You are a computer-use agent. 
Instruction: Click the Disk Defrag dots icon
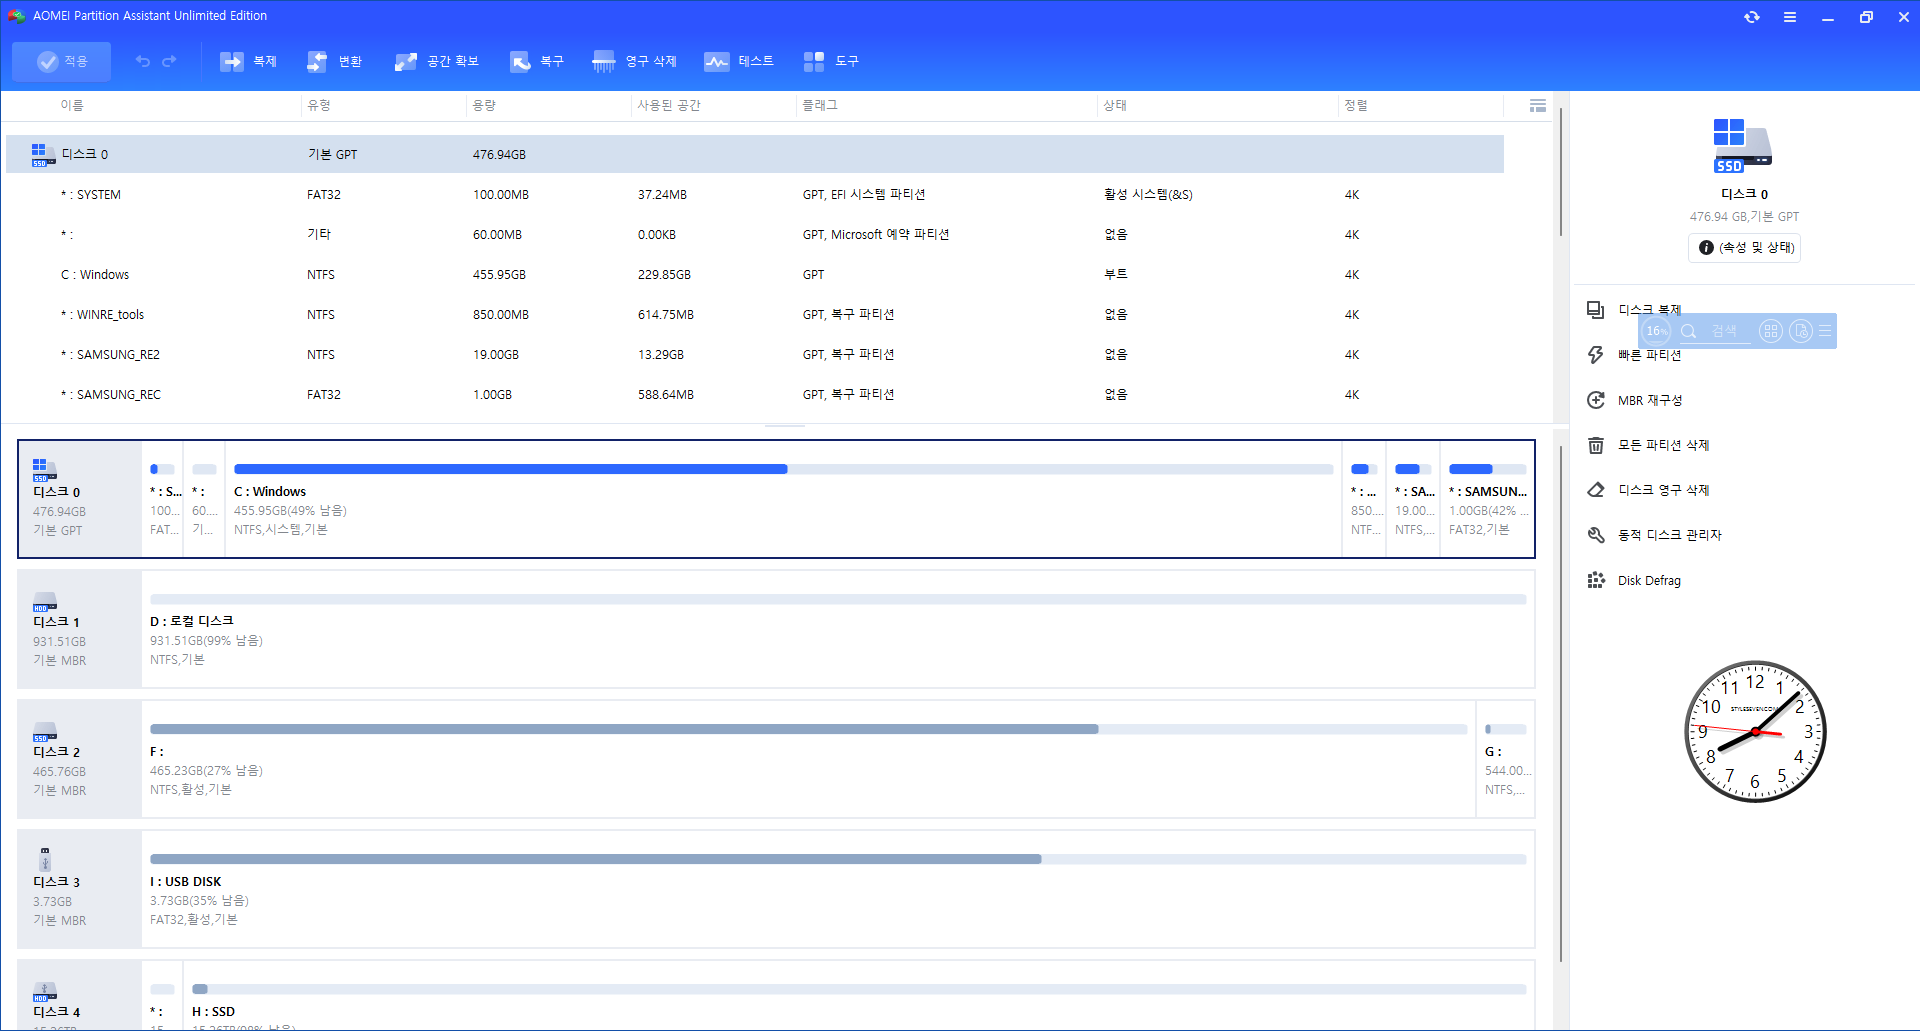click(x=1596, y=580)
